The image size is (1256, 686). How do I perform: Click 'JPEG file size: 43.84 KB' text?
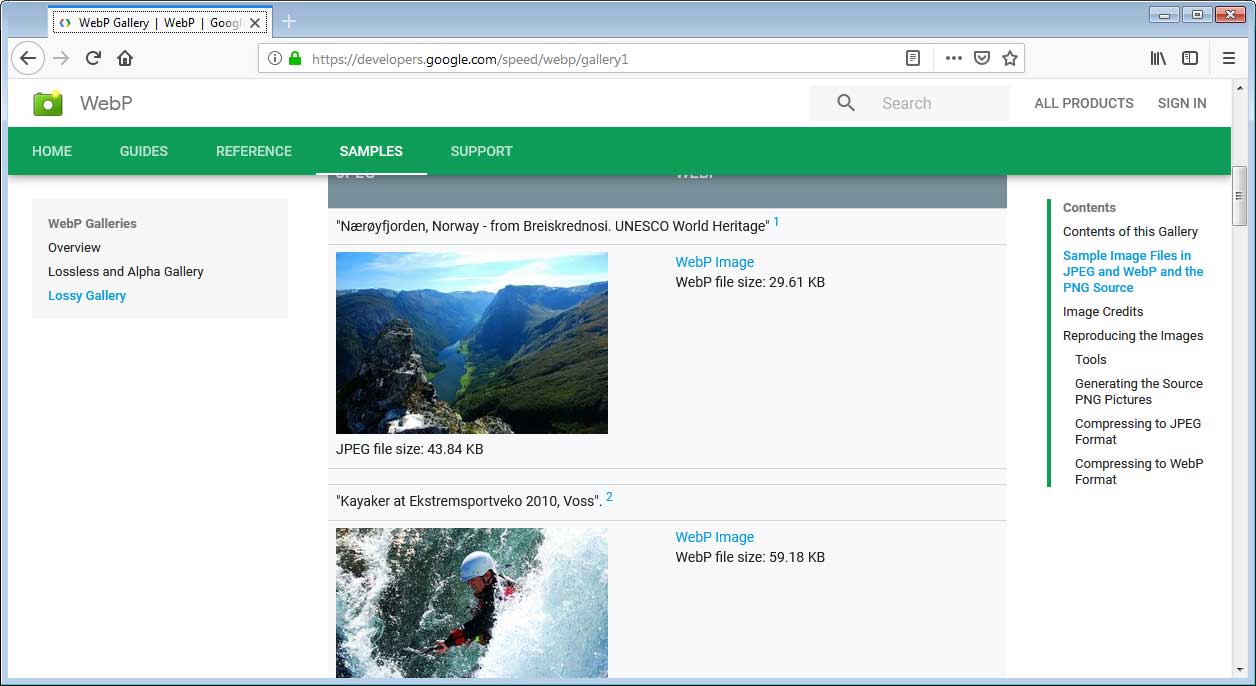click(x=410, y=449)
